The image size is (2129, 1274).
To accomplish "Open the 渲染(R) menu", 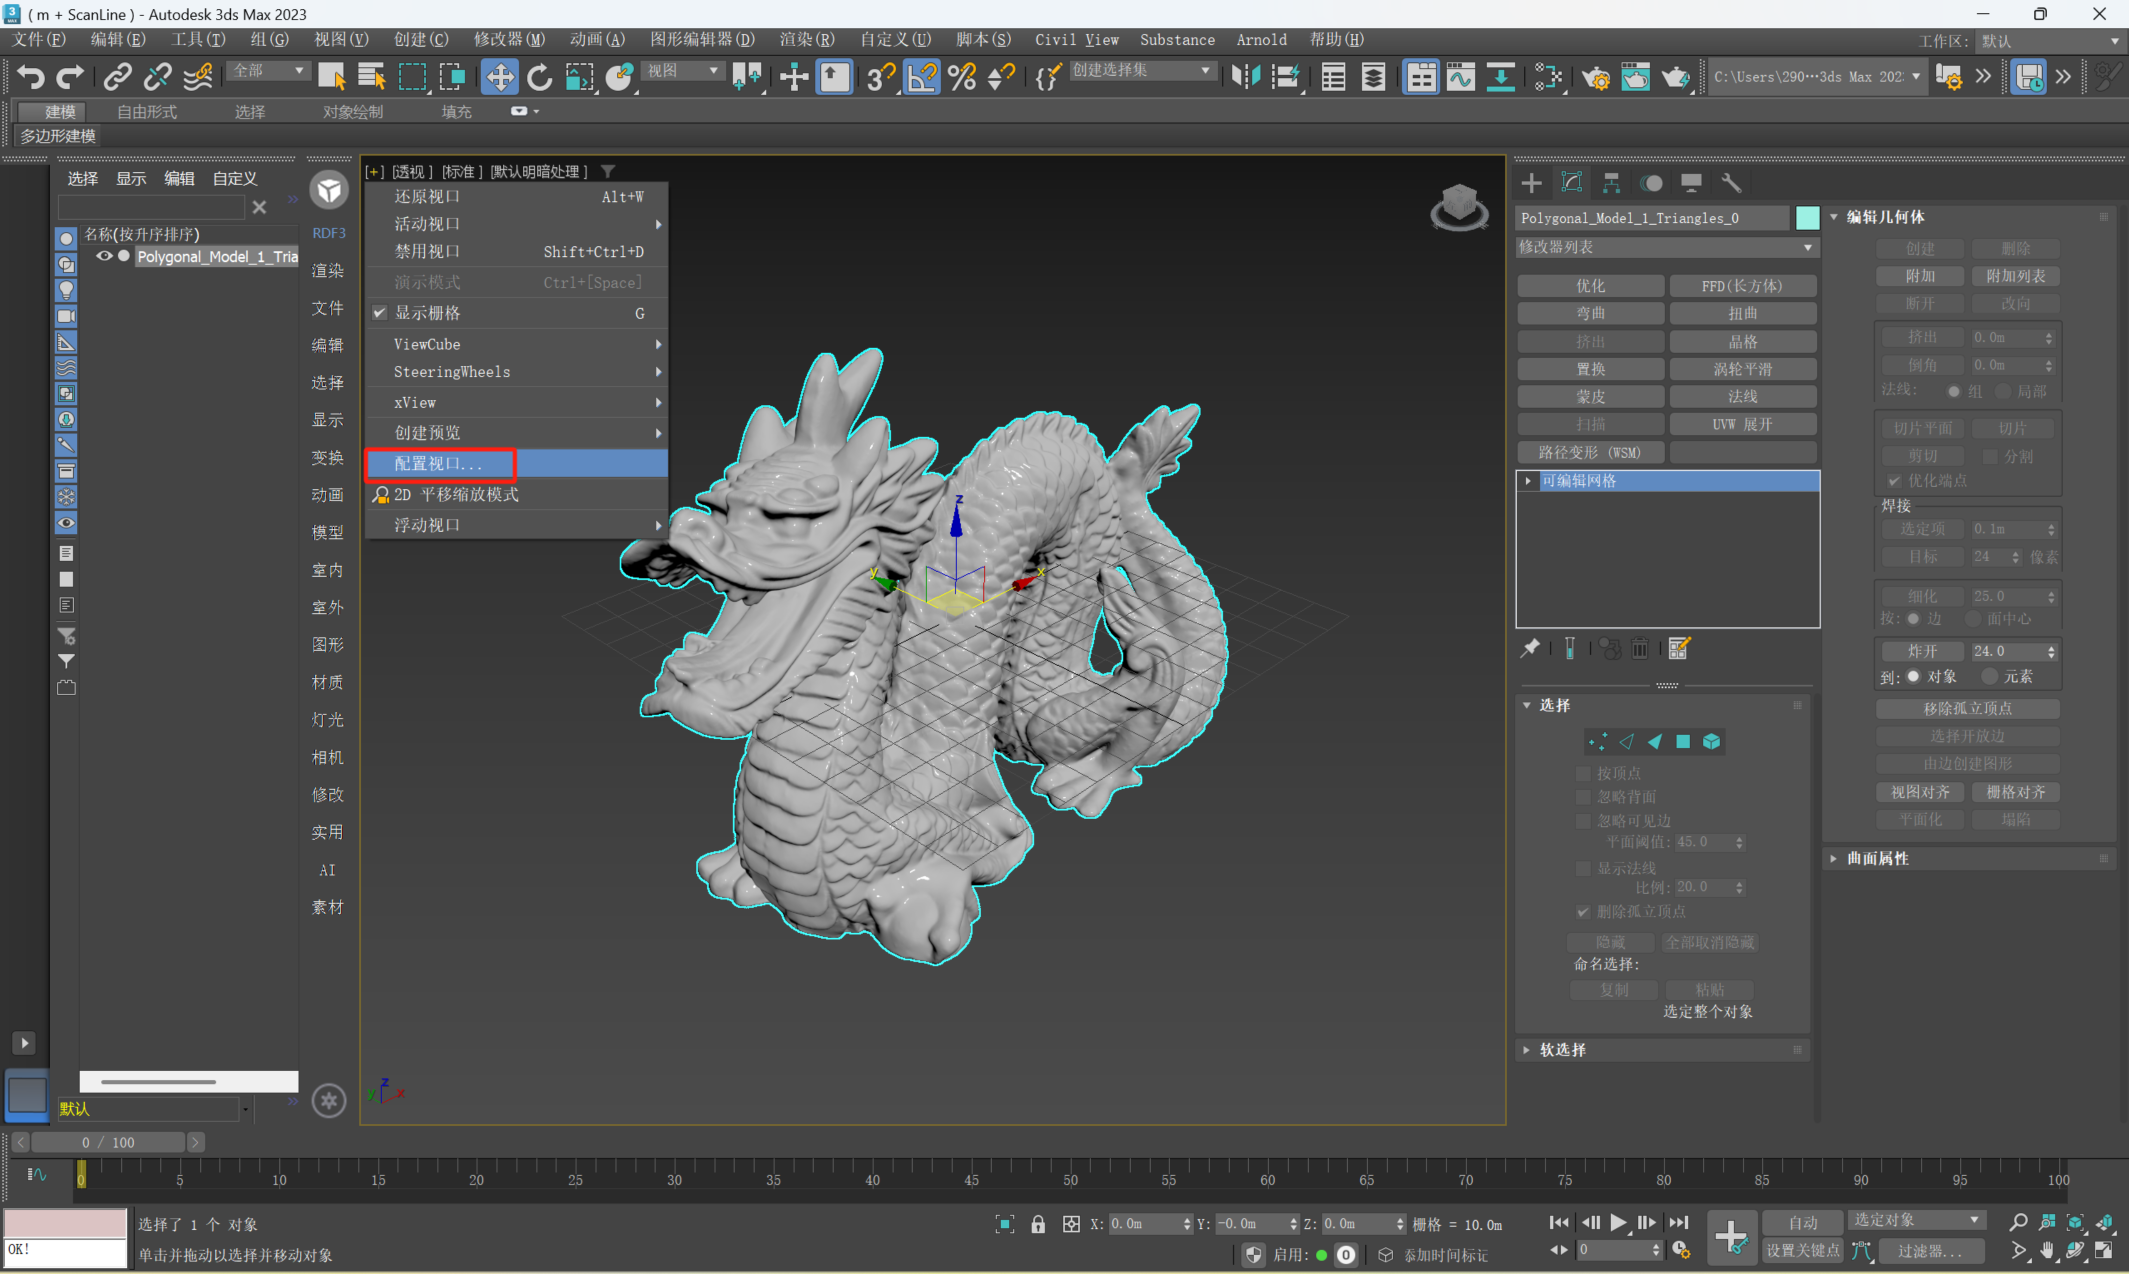I will pos(806,40).
